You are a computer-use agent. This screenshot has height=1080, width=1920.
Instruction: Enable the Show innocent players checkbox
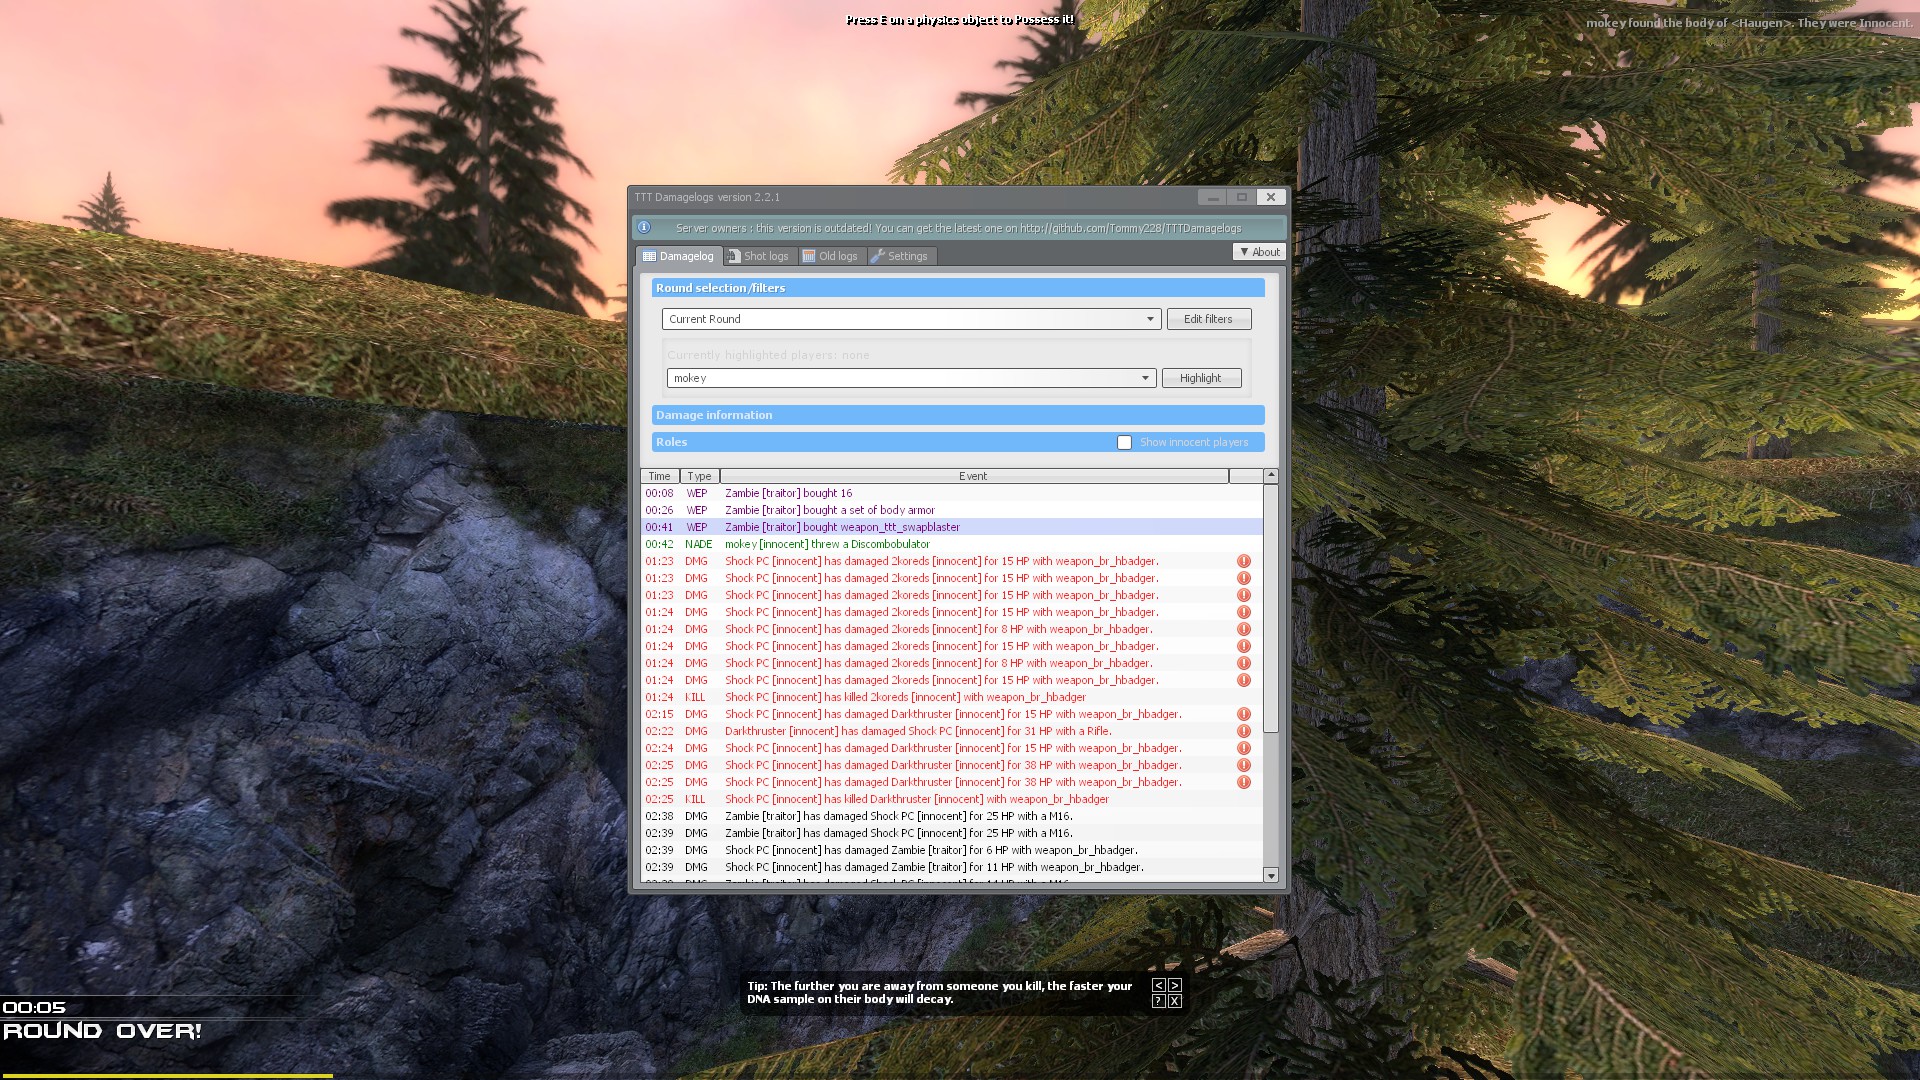pyautogui.click(x=1124, y=442)
